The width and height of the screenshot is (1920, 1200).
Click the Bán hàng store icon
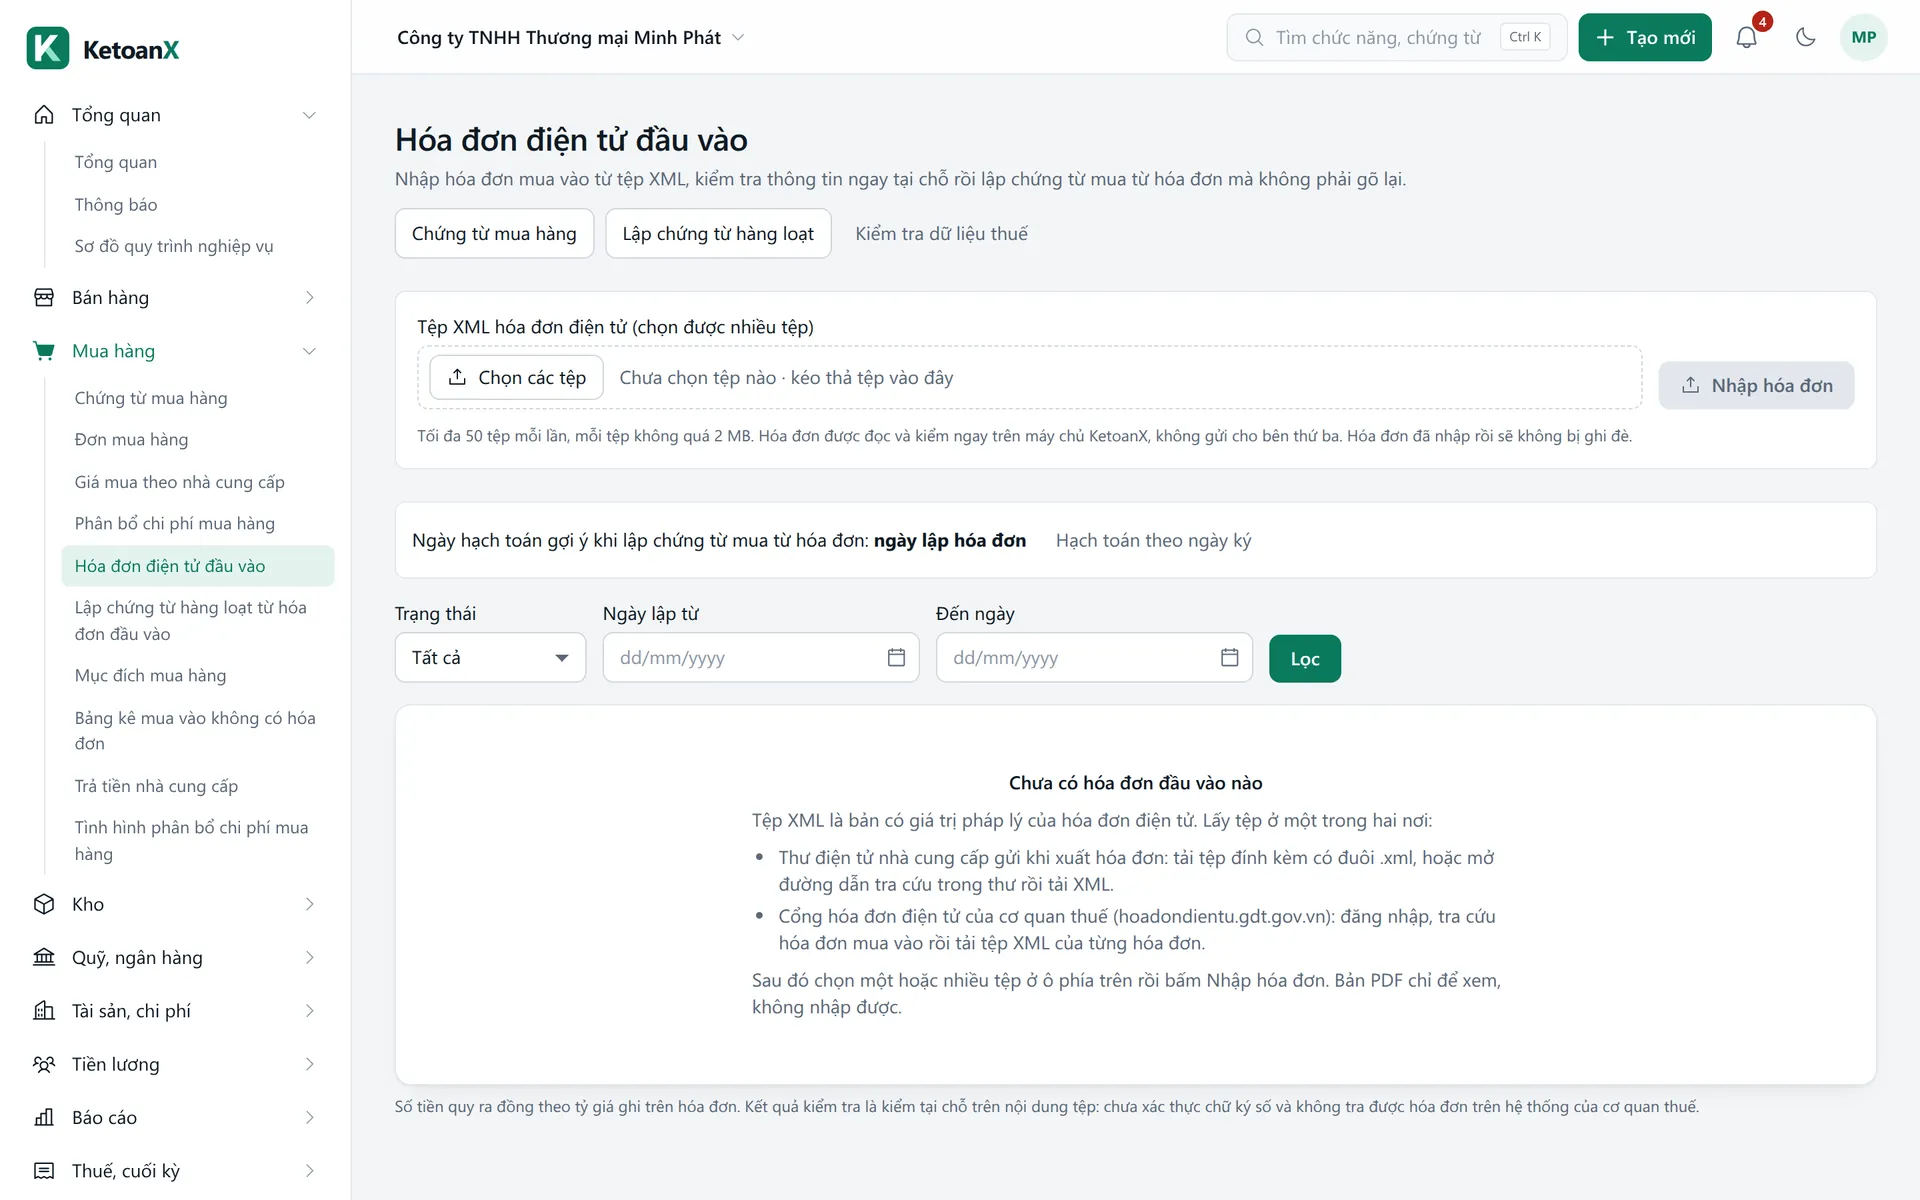point(44,298)
